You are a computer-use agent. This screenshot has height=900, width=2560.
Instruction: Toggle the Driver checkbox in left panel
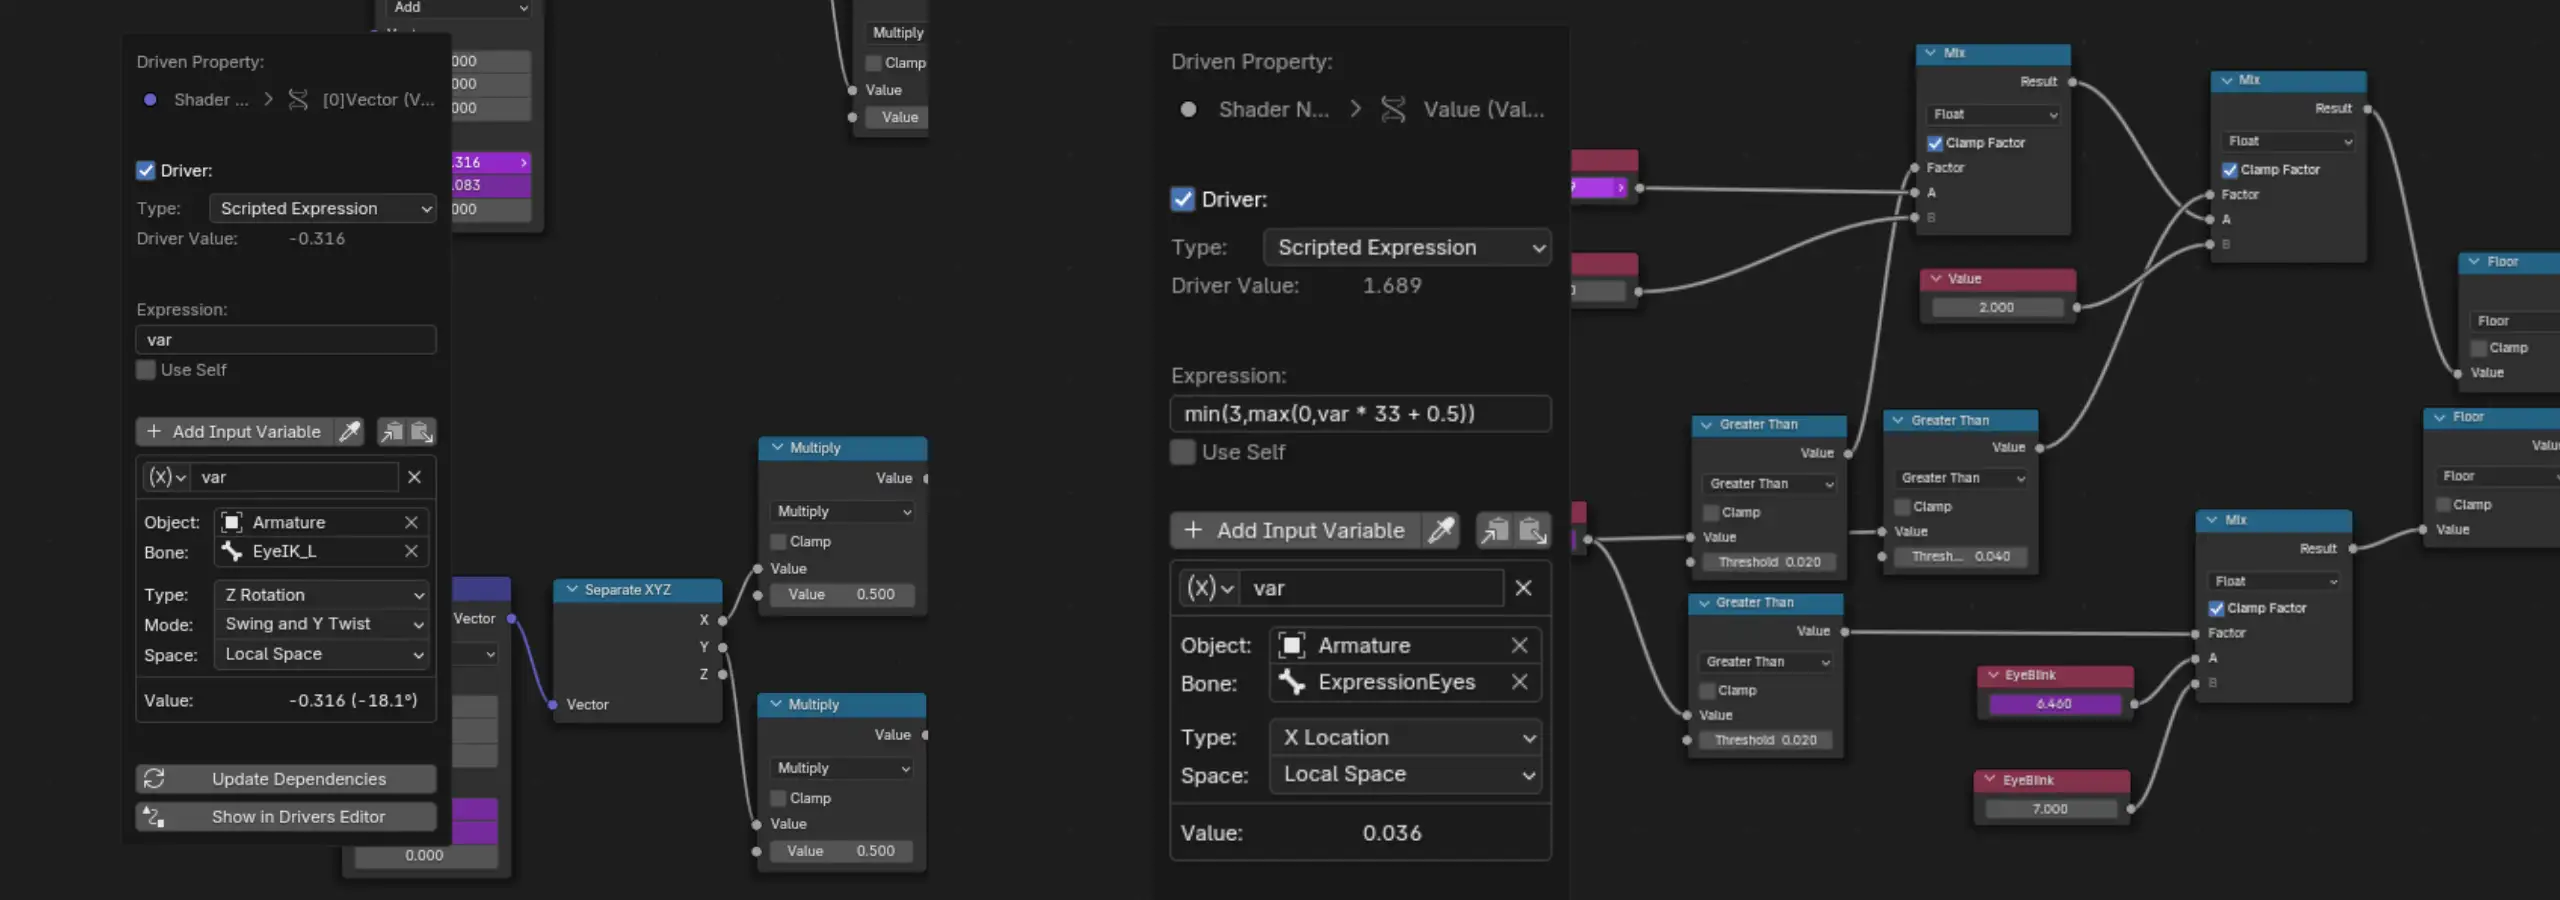click(146, 170)
